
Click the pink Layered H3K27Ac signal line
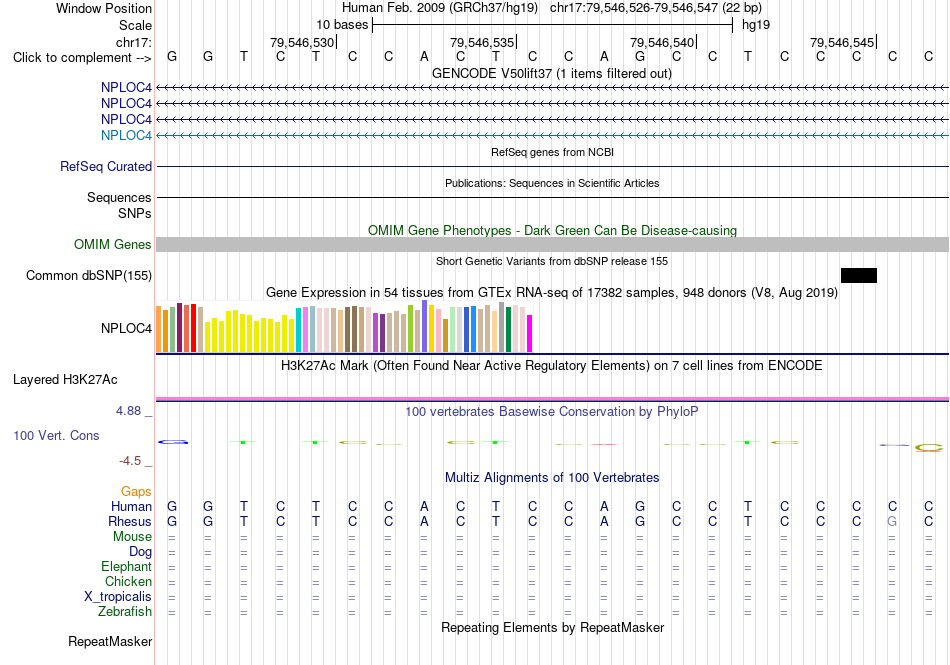click(552, 399)
